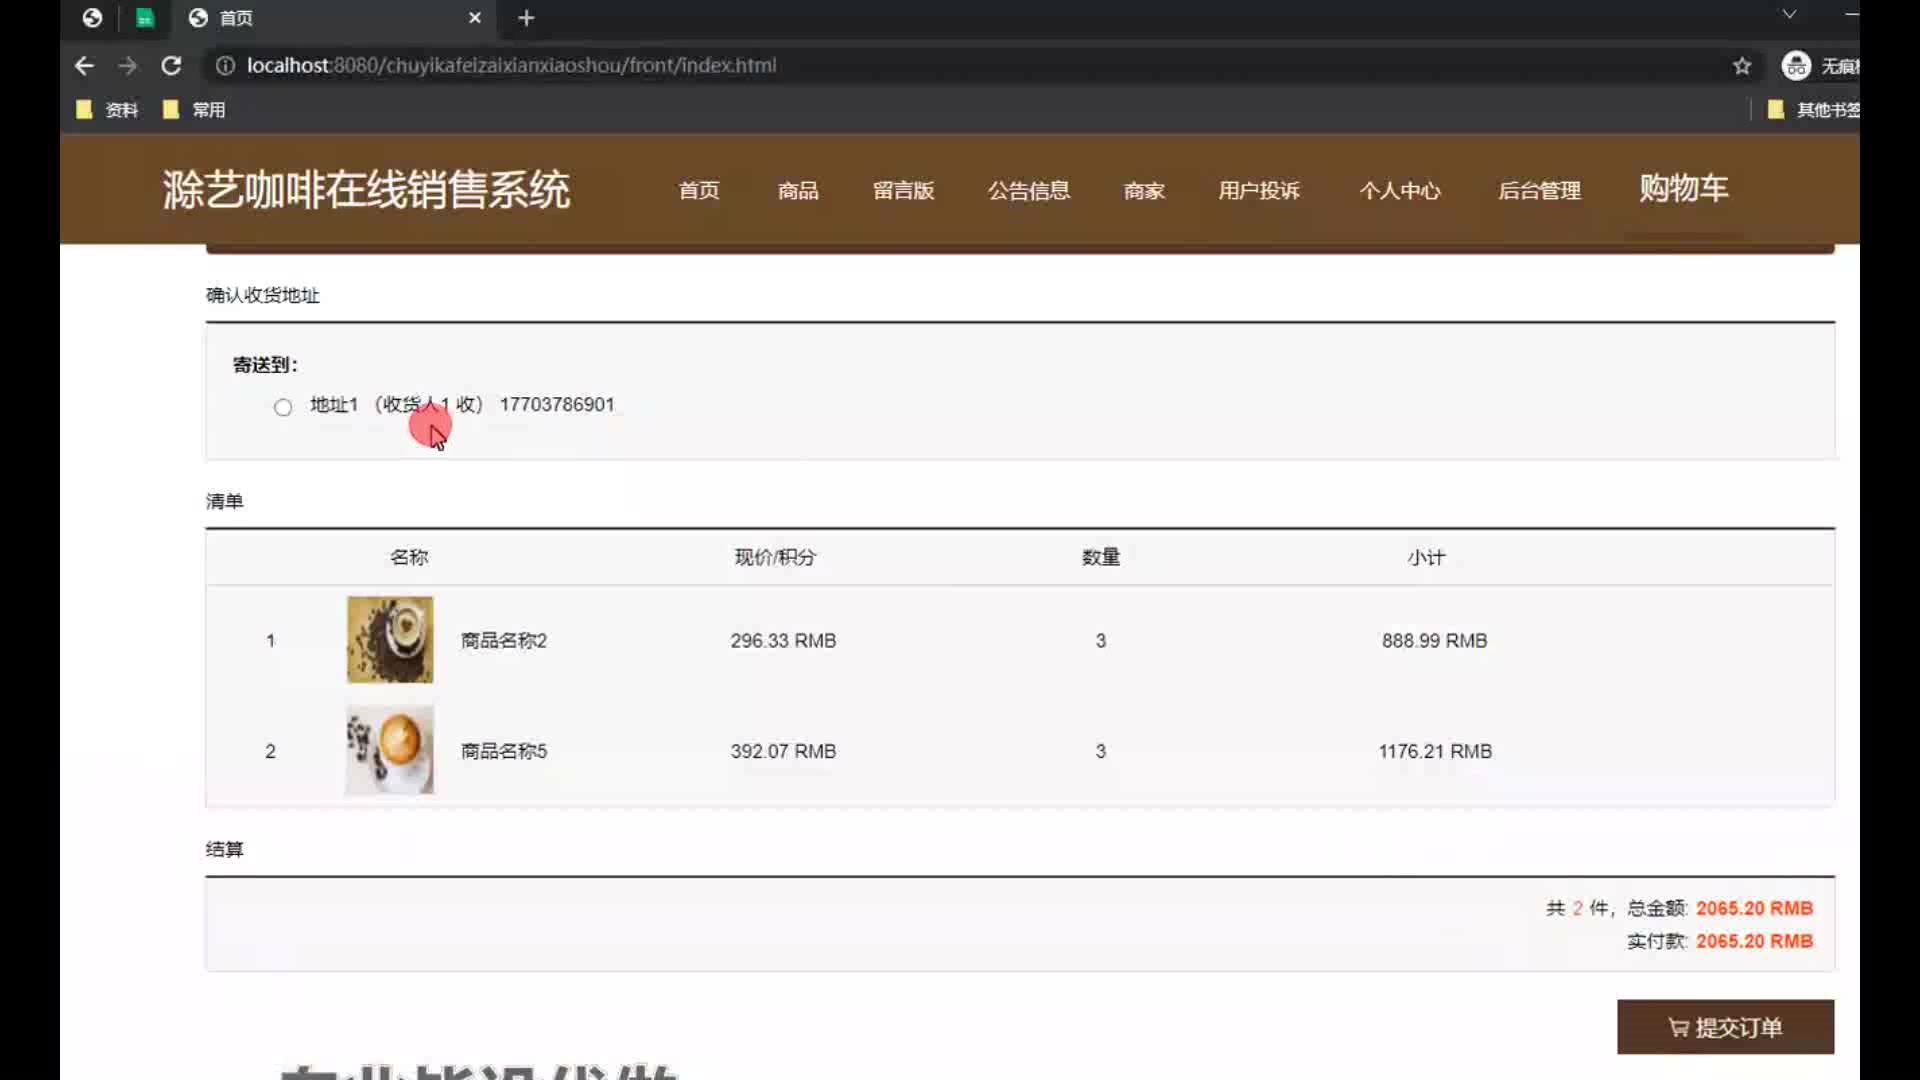Open 商品 in site navigation

pyautogui.click(x=798, y=190)
